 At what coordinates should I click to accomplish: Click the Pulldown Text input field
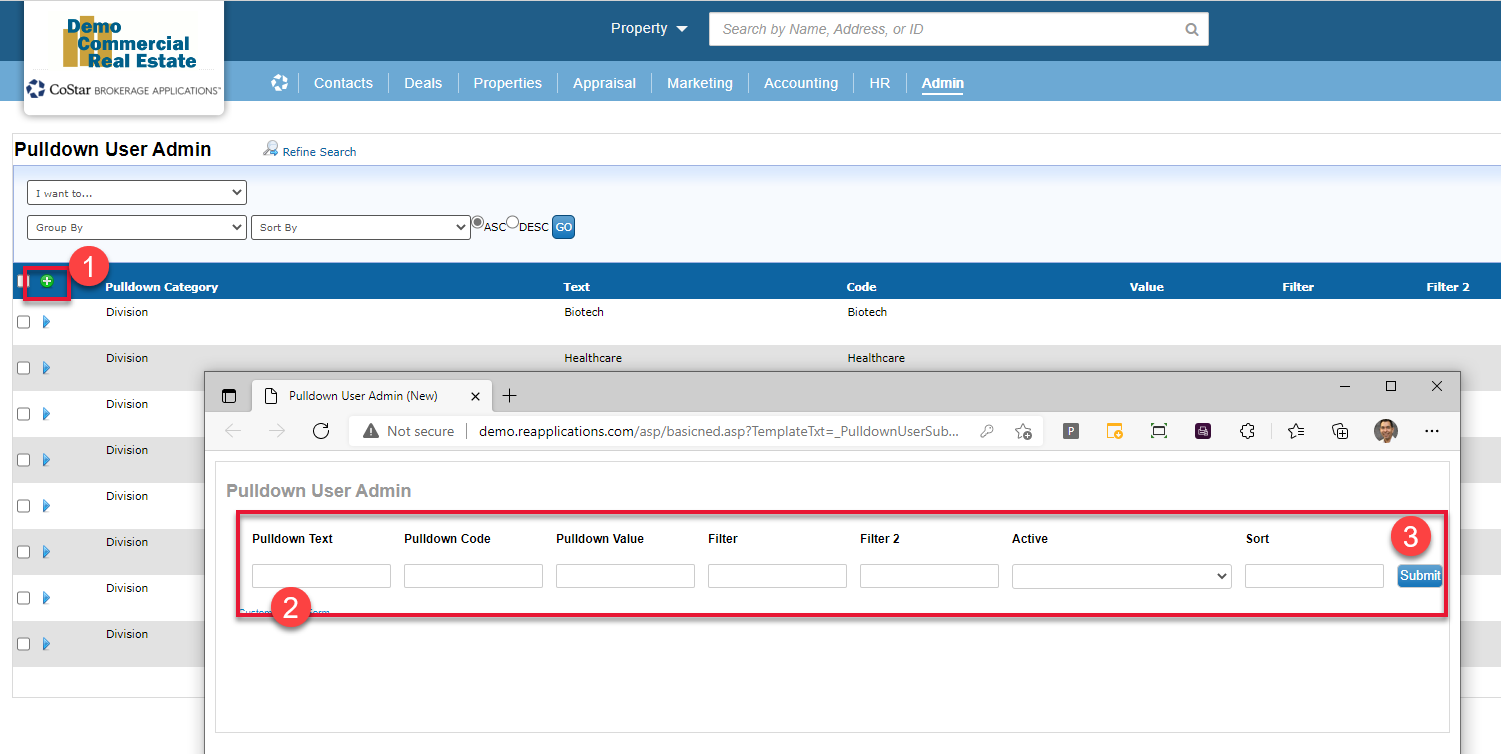click(321, 576)
